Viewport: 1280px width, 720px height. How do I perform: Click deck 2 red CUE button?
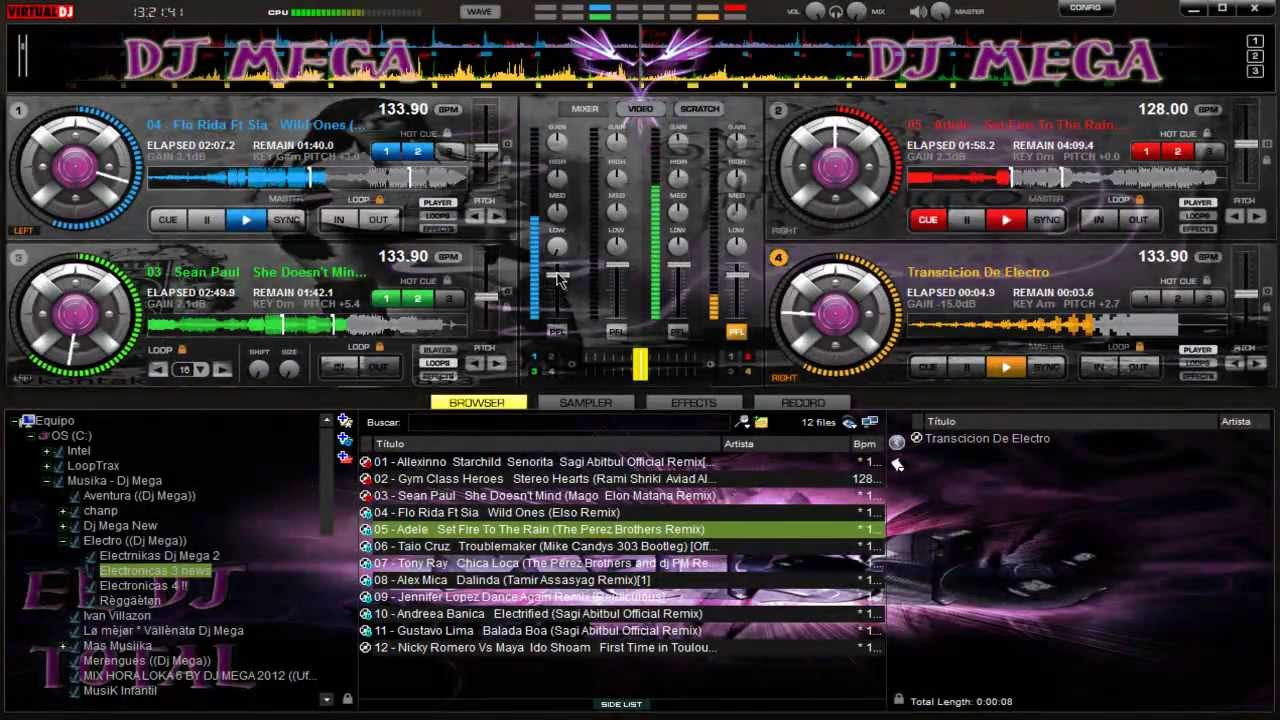tap(928, 220)
